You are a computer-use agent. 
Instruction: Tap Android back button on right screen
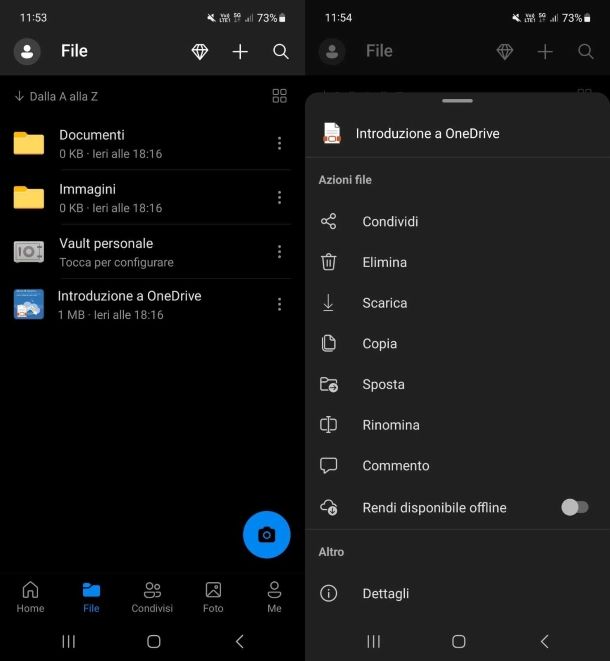(545, 641)
